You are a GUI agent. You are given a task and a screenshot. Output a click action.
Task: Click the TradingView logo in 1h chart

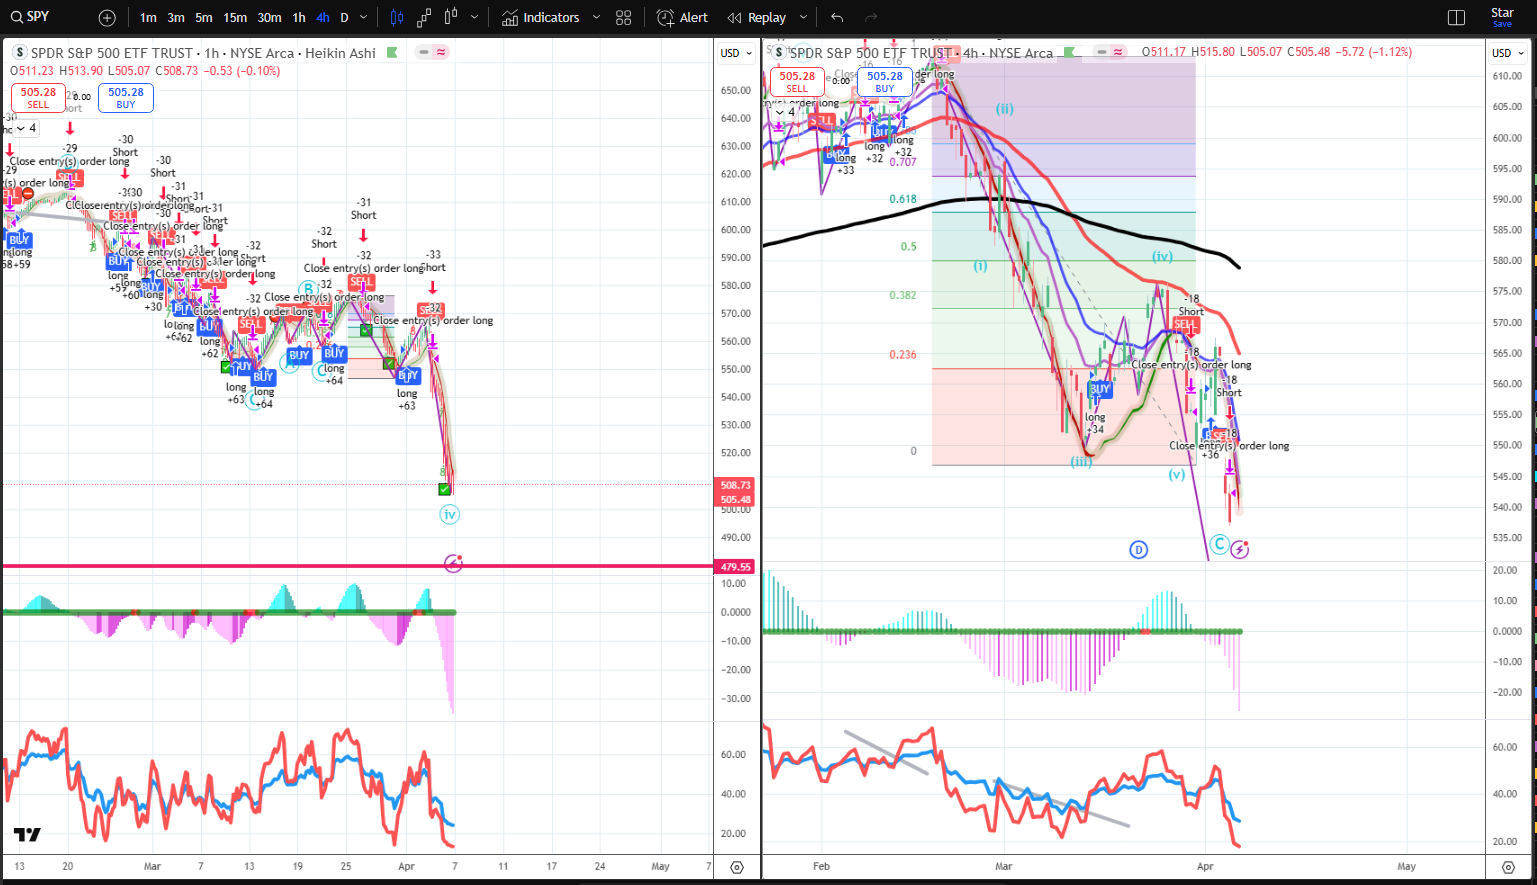click(x=27, y=835)
